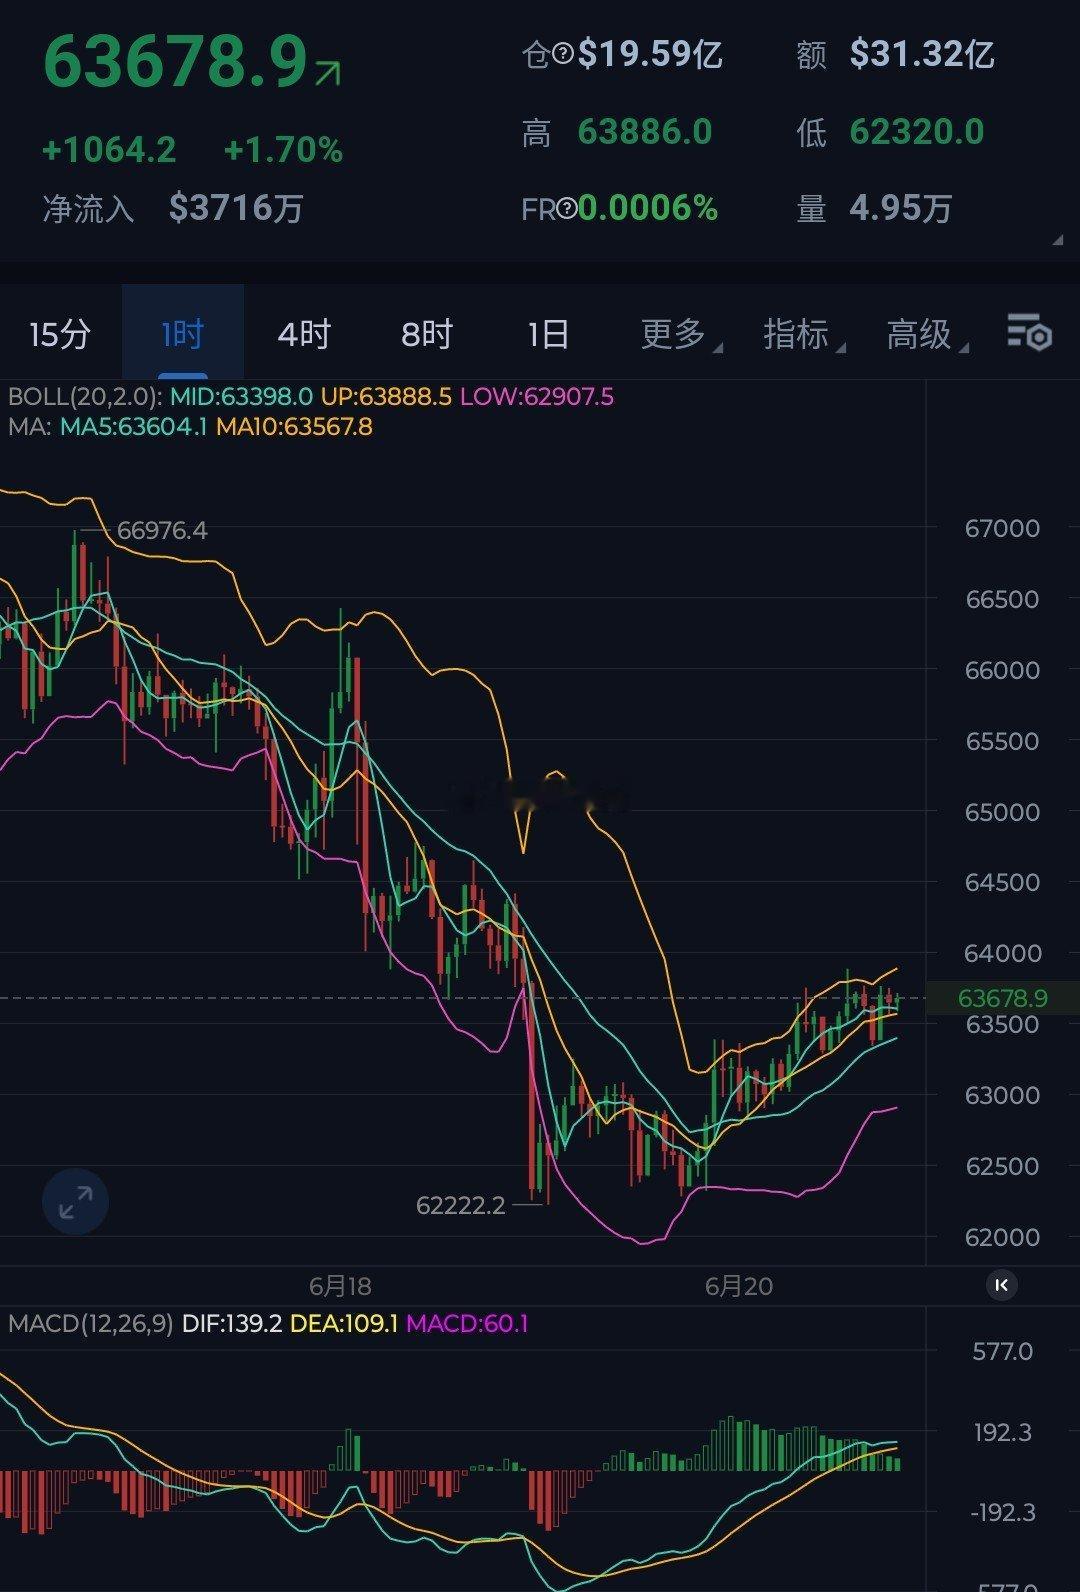1080x1592 pixels.
Task: Tap the 65000 price axis label
Action: pyautogui.click(x=1002, y=812)
